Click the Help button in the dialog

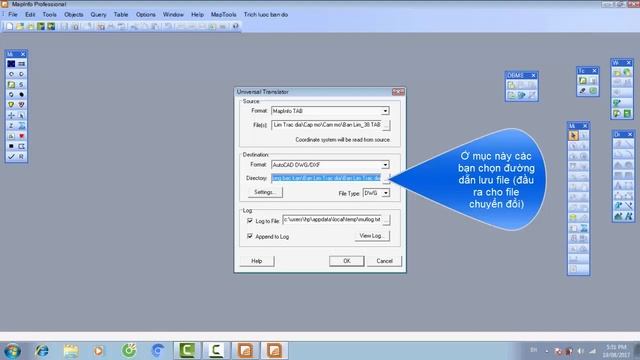[x=257, y=261]
